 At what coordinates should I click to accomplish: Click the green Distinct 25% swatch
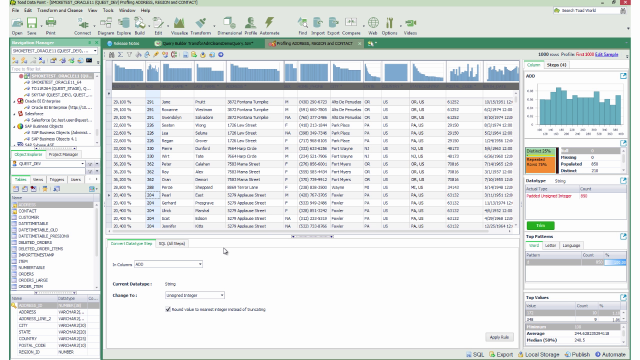(x=540, y=151)
